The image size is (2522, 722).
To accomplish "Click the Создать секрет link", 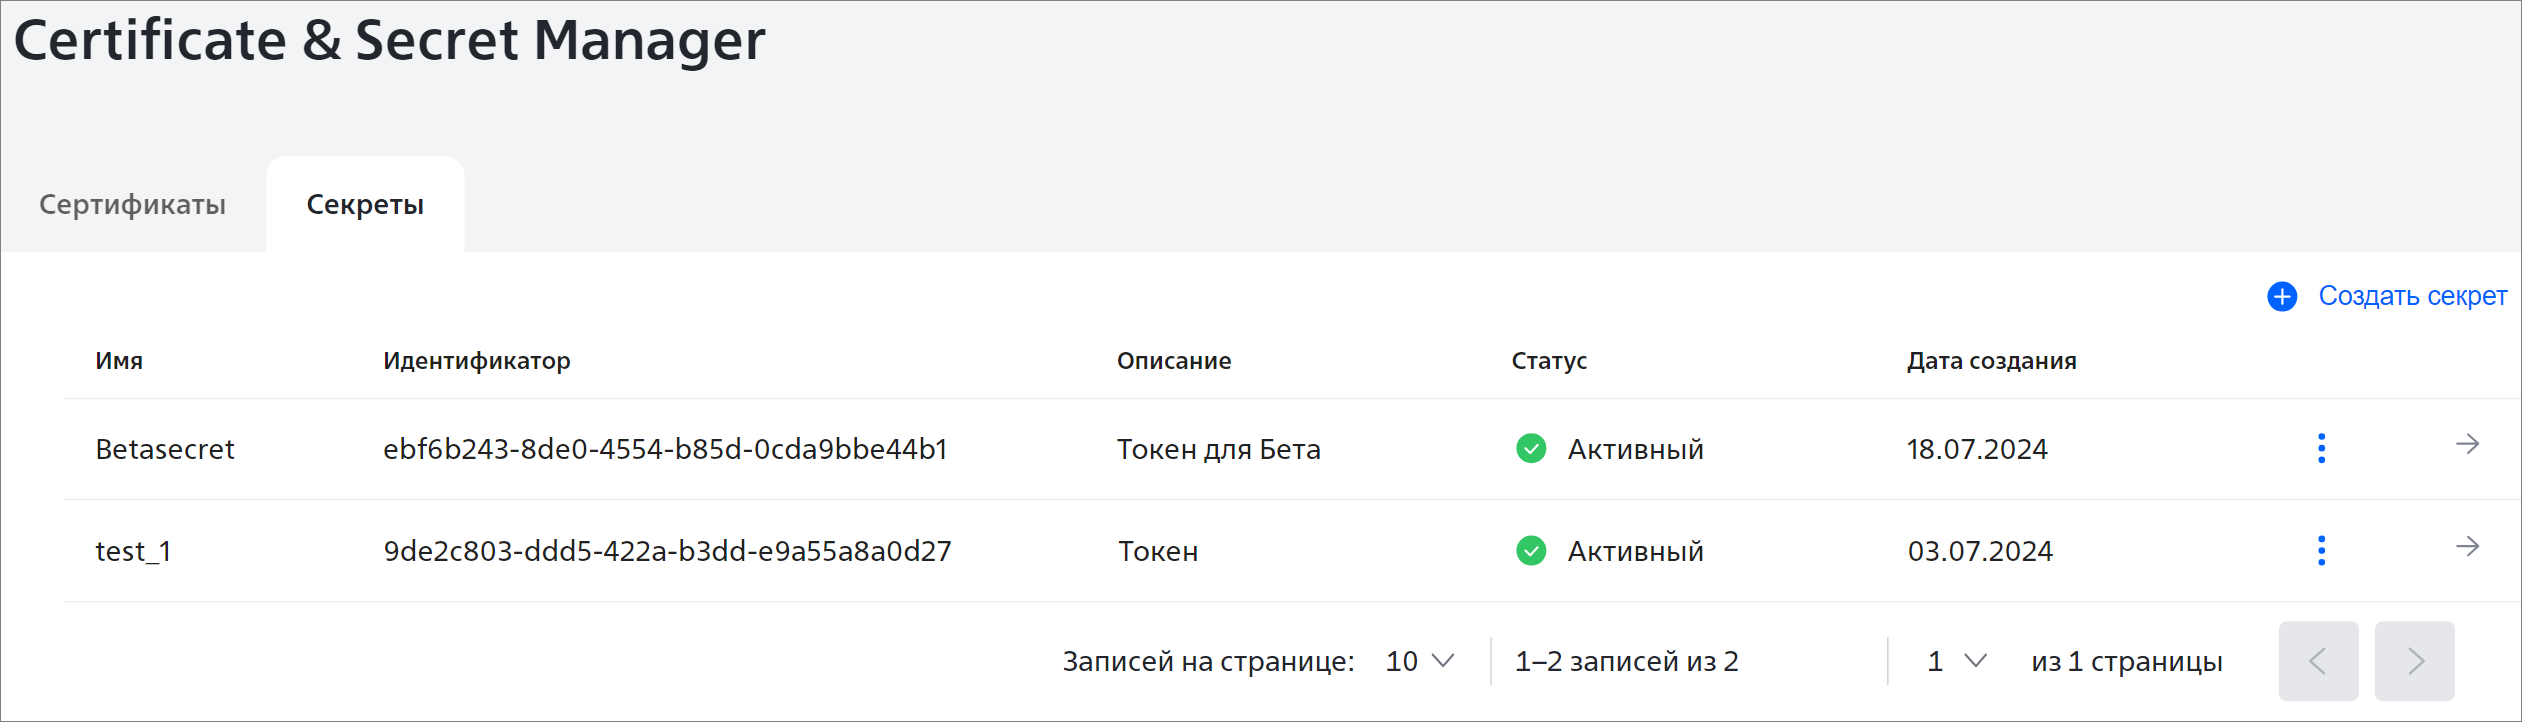I will tap(2412, 296).
